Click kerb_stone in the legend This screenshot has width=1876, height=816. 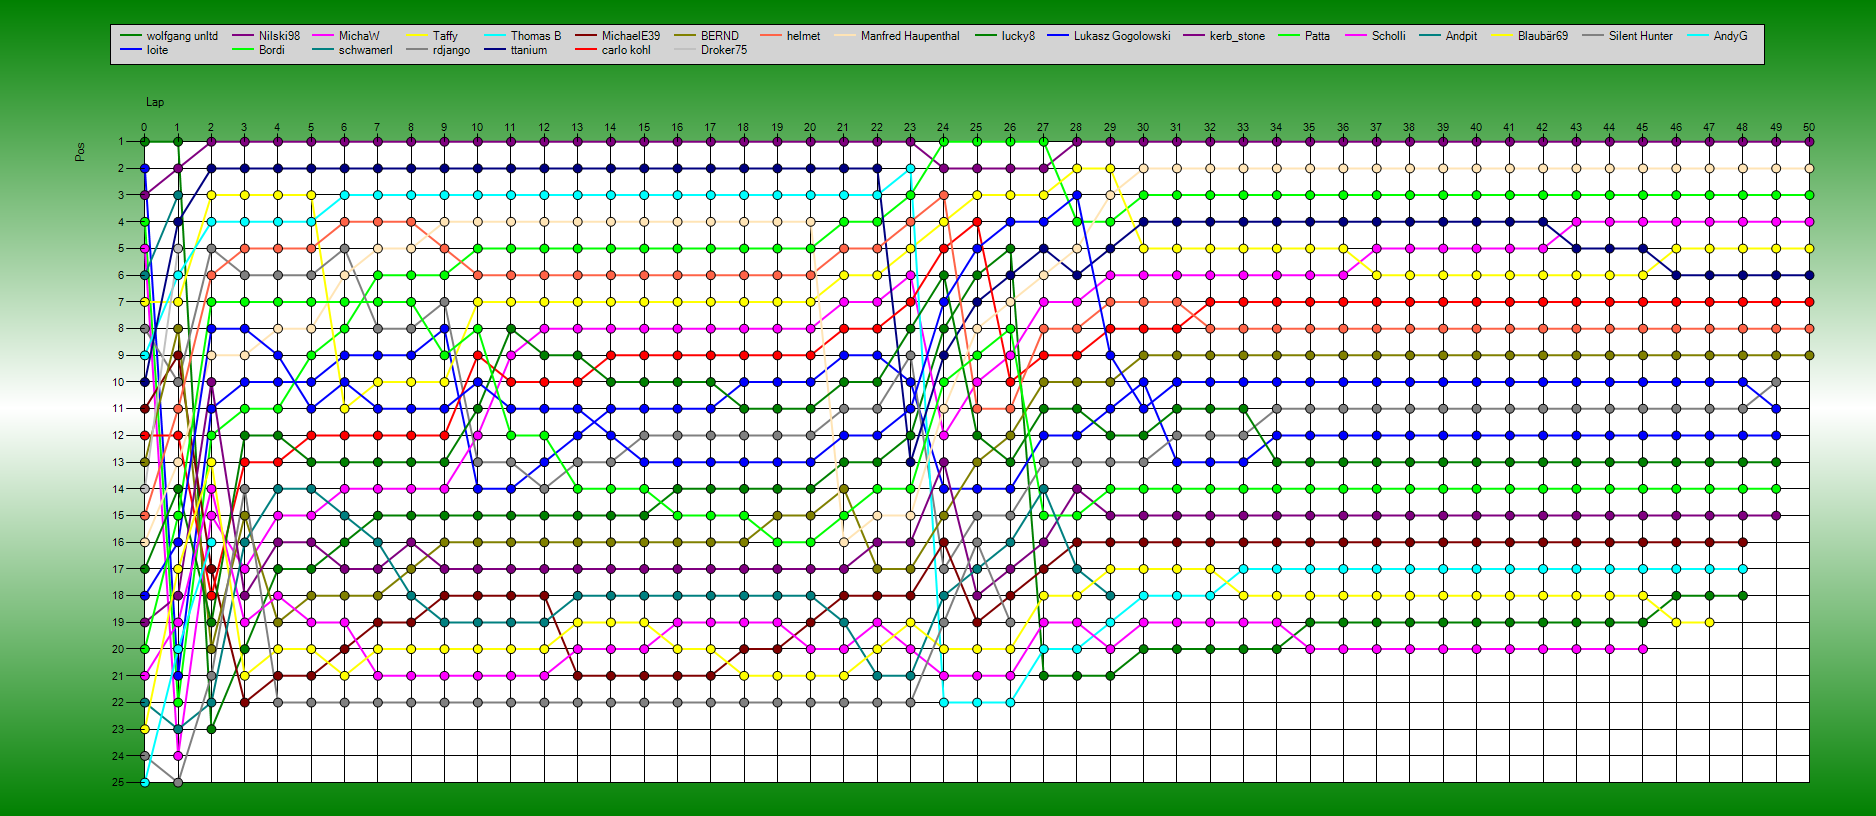click(x=1237, y=36)
